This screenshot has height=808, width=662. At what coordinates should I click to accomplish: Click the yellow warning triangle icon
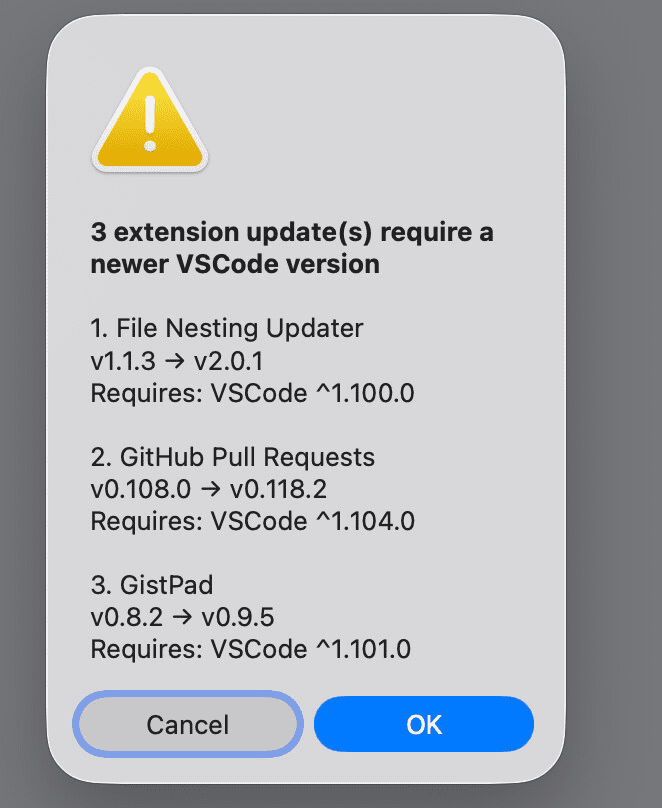pyautogui.click(x=150, y=120)
